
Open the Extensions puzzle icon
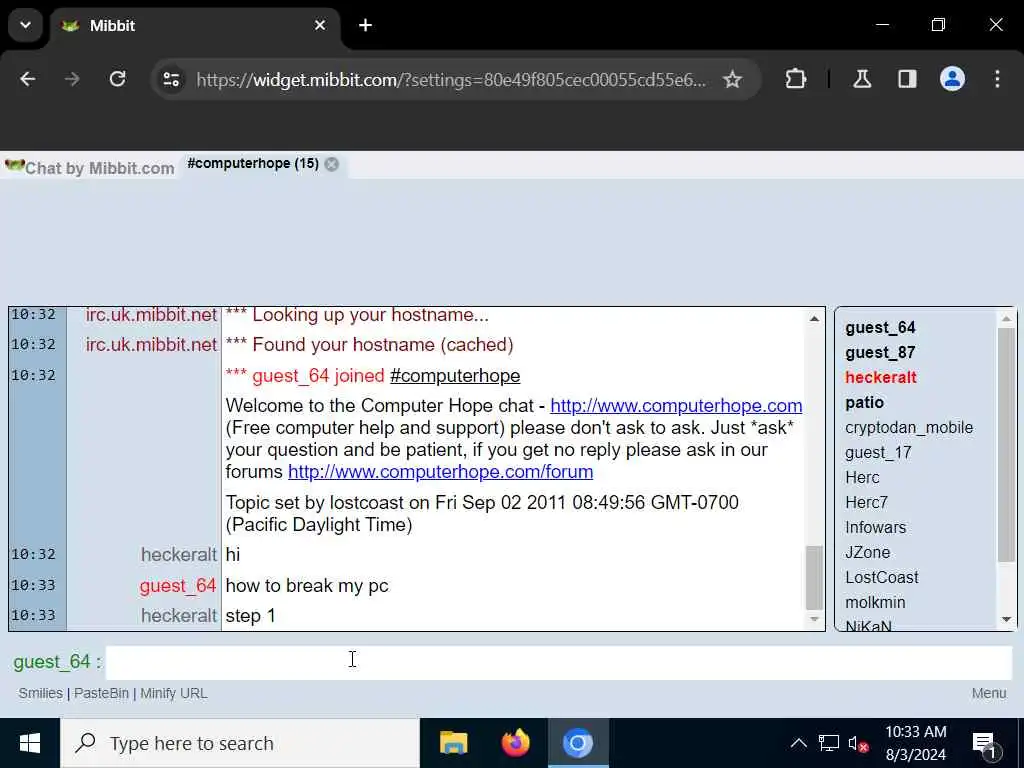tap(795, 79)
